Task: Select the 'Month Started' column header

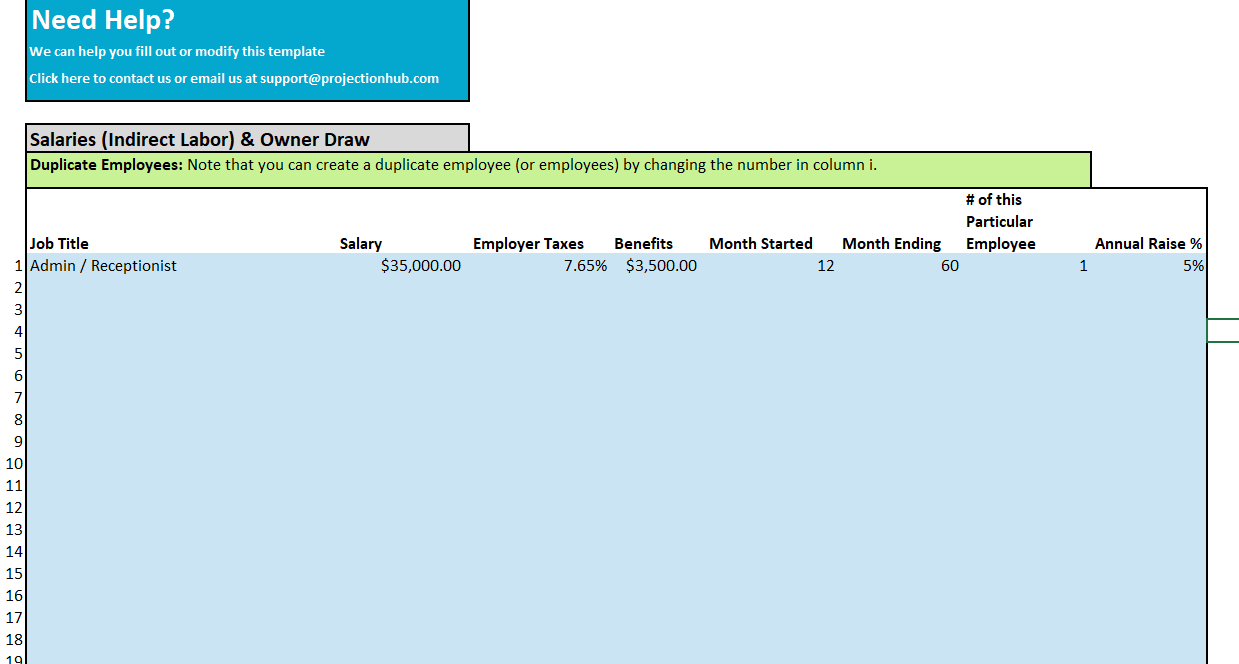Action: [x=761, y=243]
